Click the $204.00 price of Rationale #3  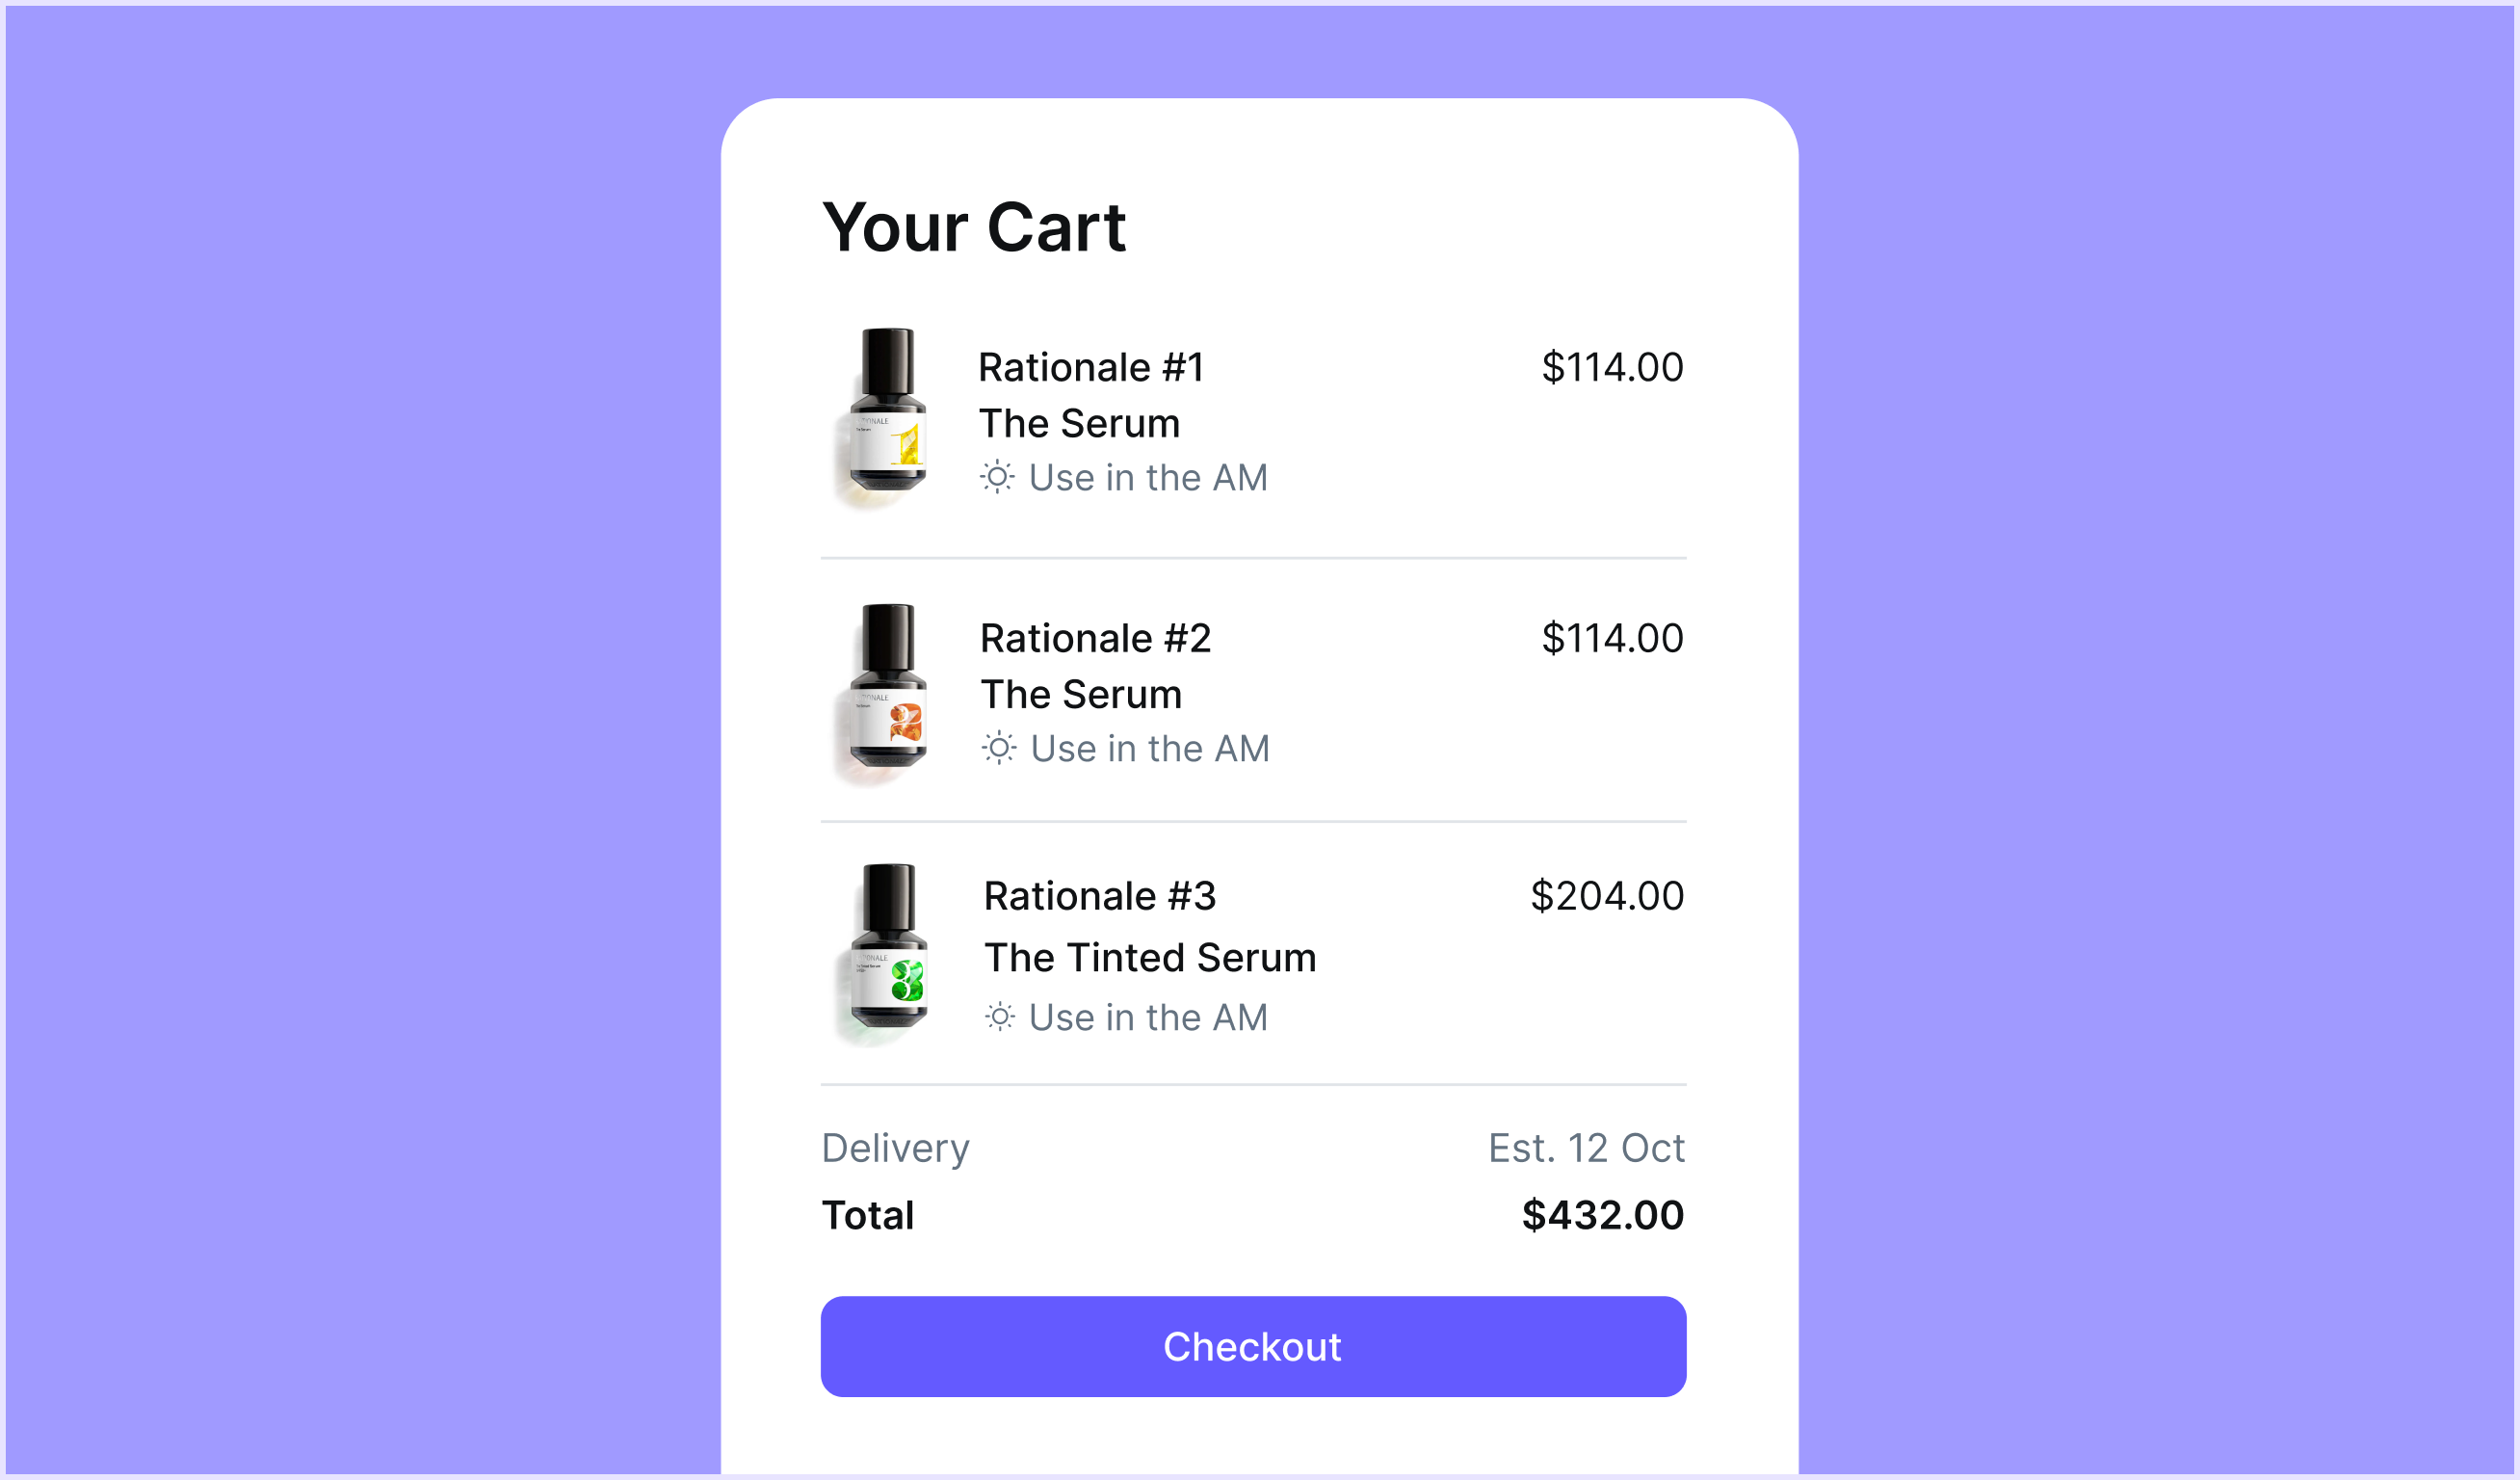click(x=1607, y=896)
